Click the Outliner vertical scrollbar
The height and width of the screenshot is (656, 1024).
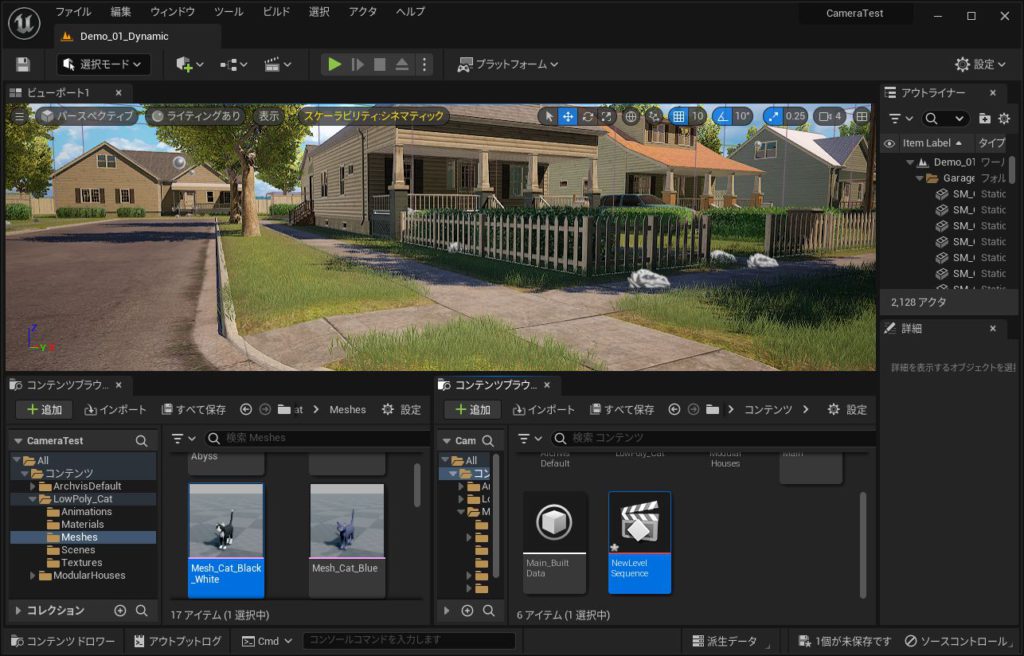(x=1012, y=169)
